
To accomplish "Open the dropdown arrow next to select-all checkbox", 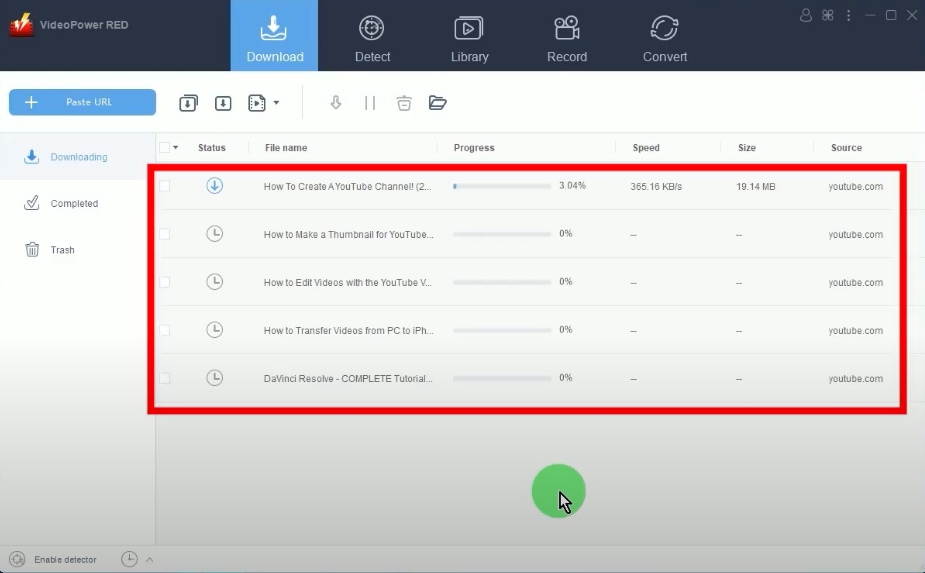I will click(x=176, y=148).
